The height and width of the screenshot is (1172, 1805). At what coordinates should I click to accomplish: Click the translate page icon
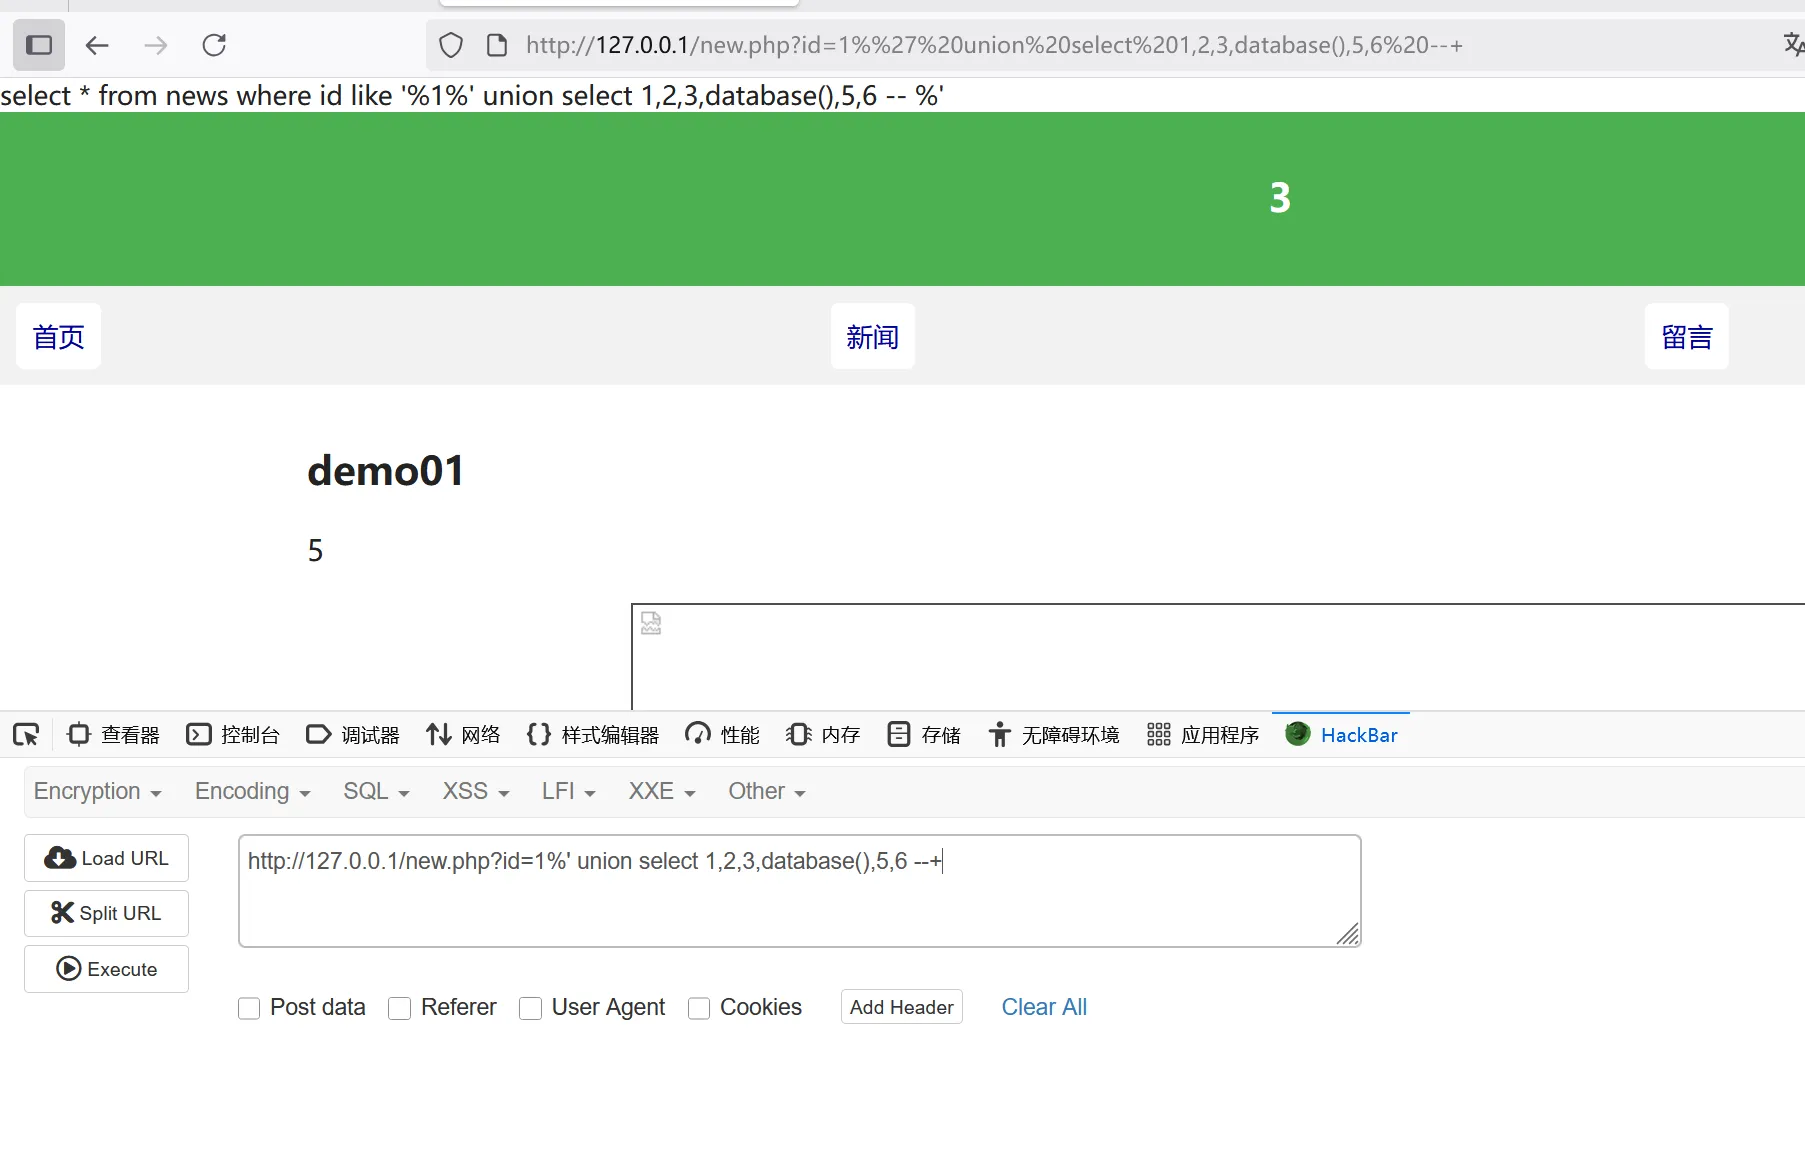(1793, 44)
